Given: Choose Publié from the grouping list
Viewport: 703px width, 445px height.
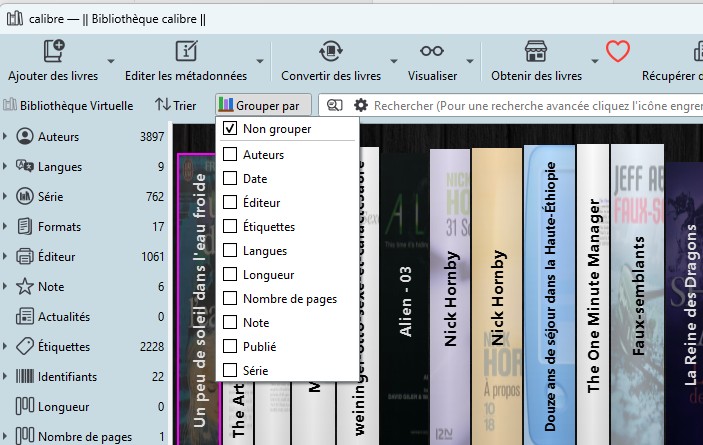Looking at the screenshot, I should (x=230, y=347).
